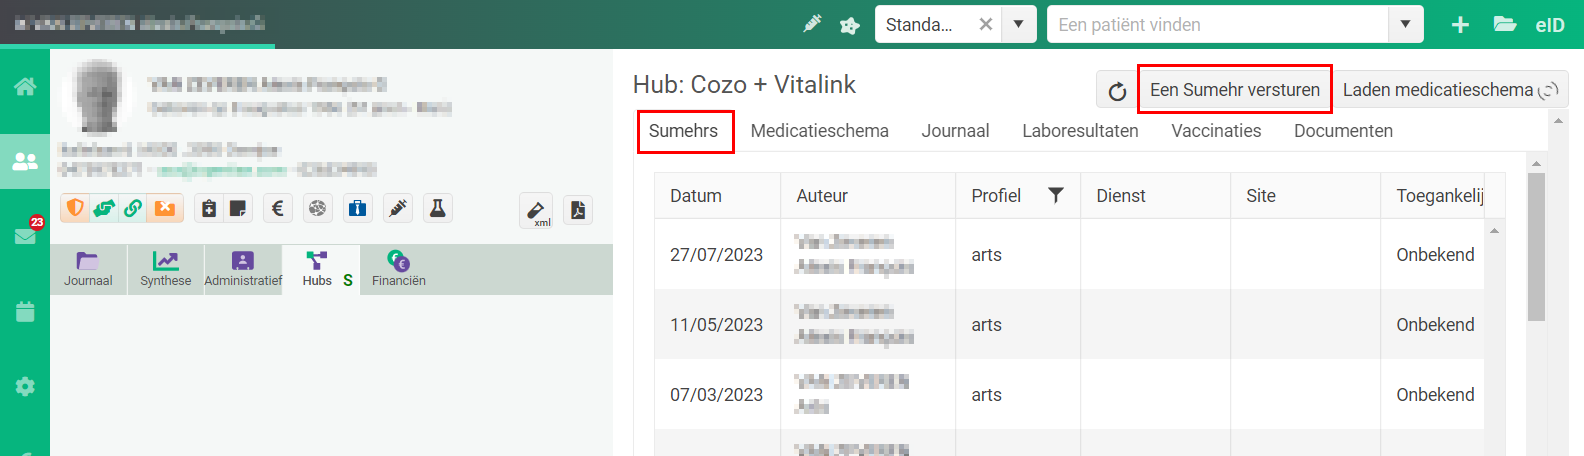Clear the Standa... selection with X
Screen dimensions: 1584x456
pyautogui.click(x=986, y=25)
